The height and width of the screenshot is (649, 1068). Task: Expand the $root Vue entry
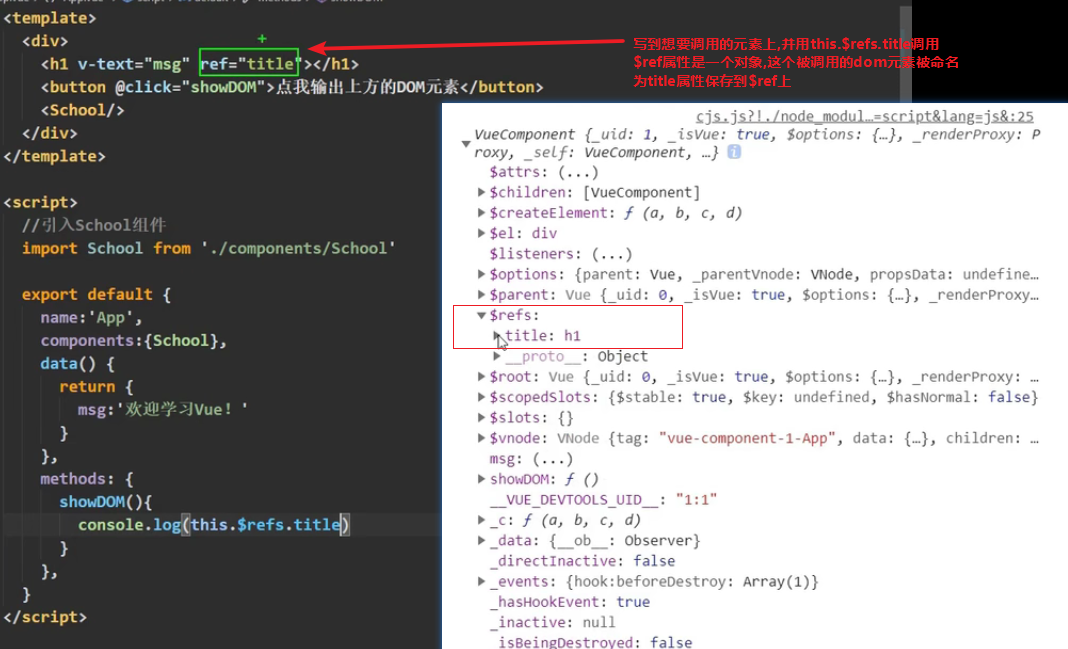(481, 377)
